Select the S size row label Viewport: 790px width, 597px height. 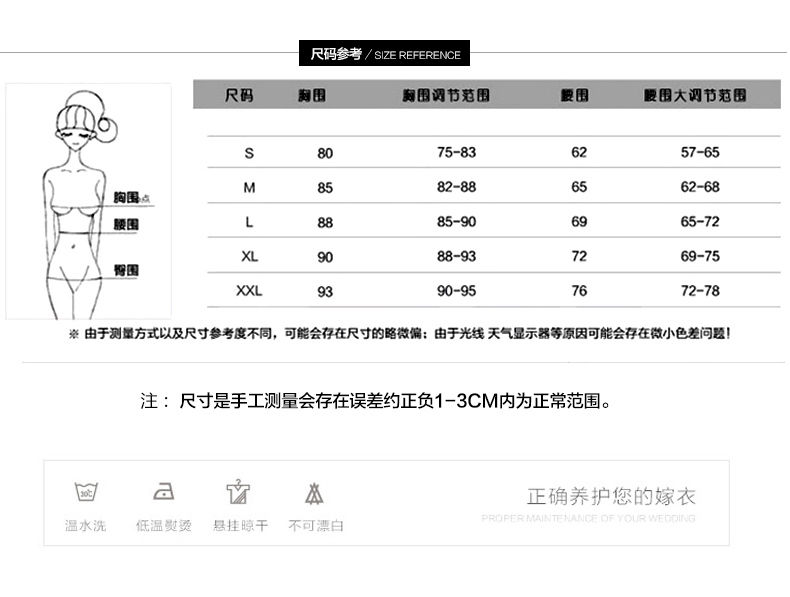click(249, 153)
